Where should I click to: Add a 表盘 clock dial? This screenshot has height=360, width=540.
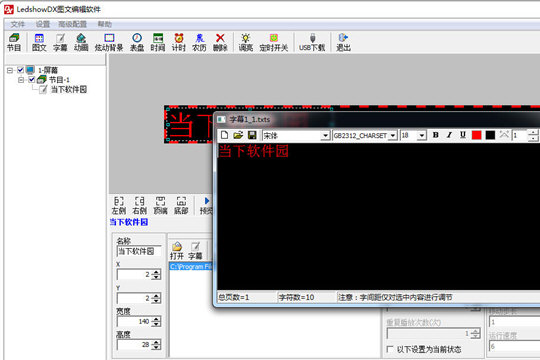137,42
